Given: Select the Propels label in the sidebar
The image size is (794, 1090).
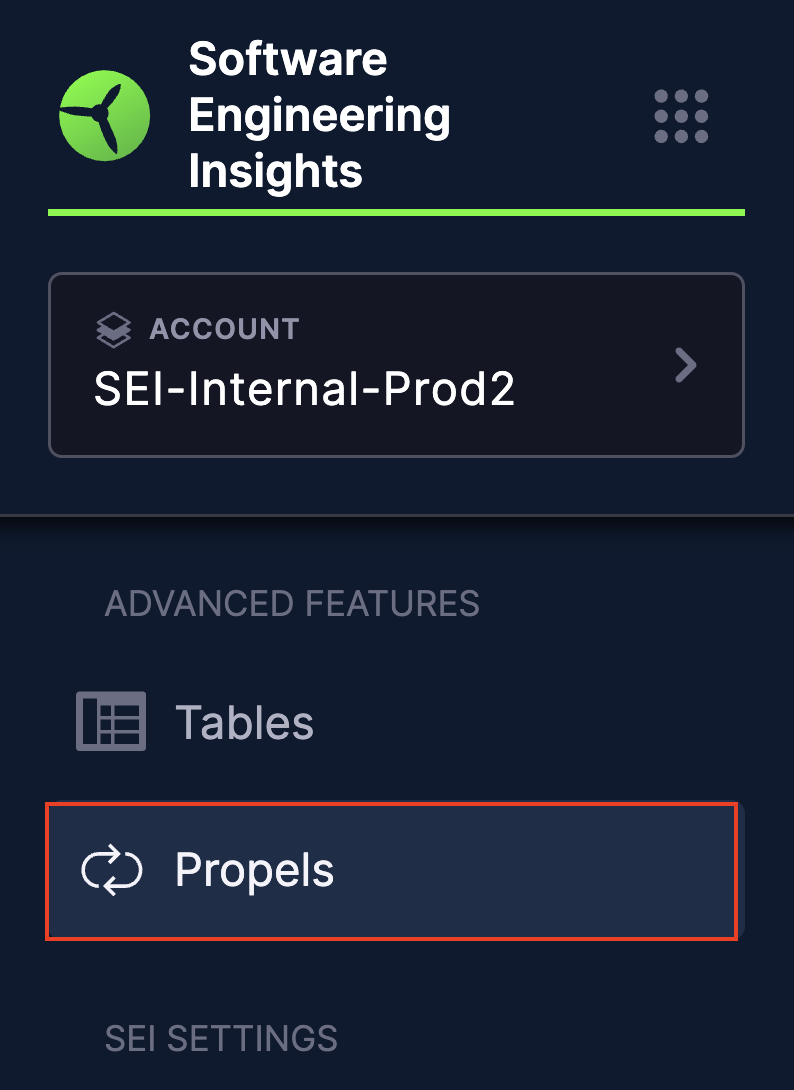Looking at the screenshot, I should point(254,871).
